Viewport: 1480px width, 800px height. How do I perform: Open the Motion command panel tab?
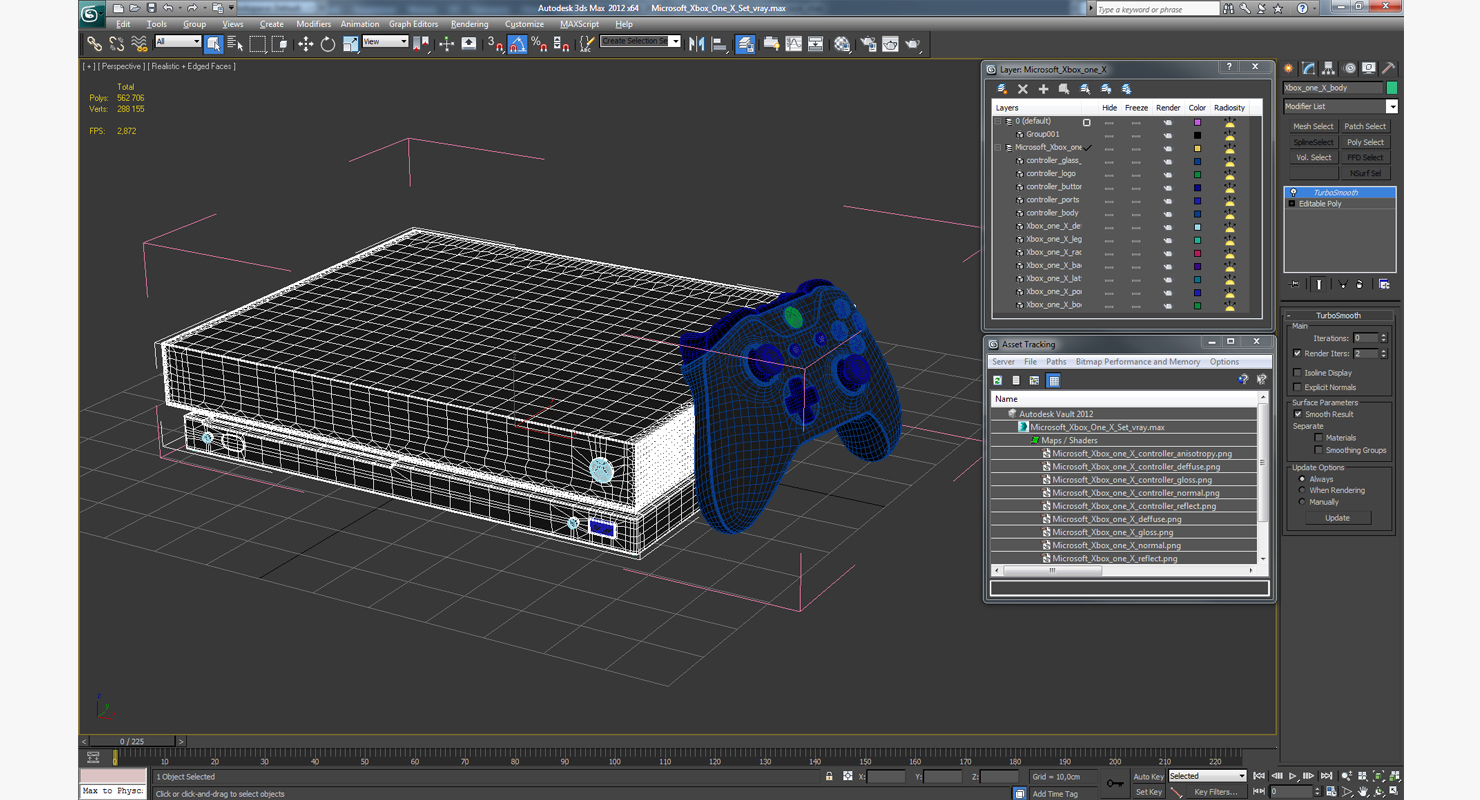point(1349,69)
